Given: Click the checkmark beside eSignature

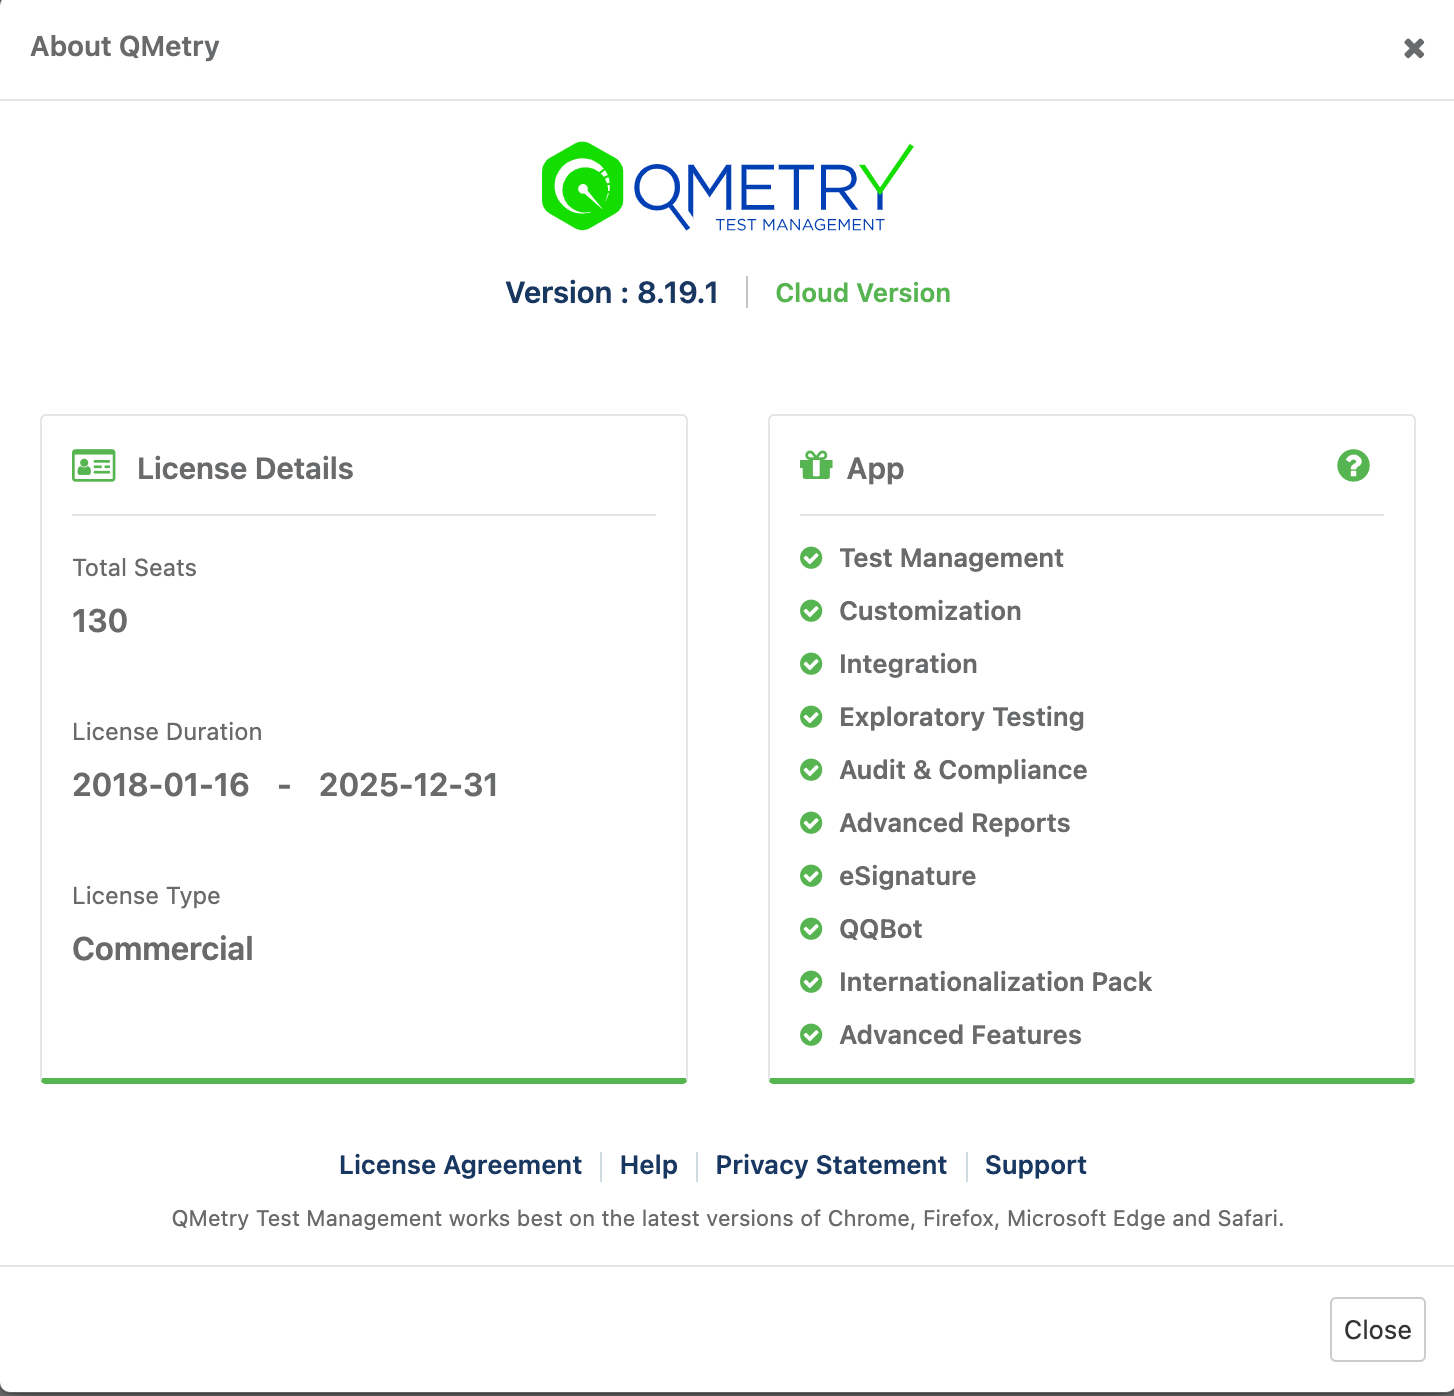Looking at the screenshot, I should [x=811, y=876].
